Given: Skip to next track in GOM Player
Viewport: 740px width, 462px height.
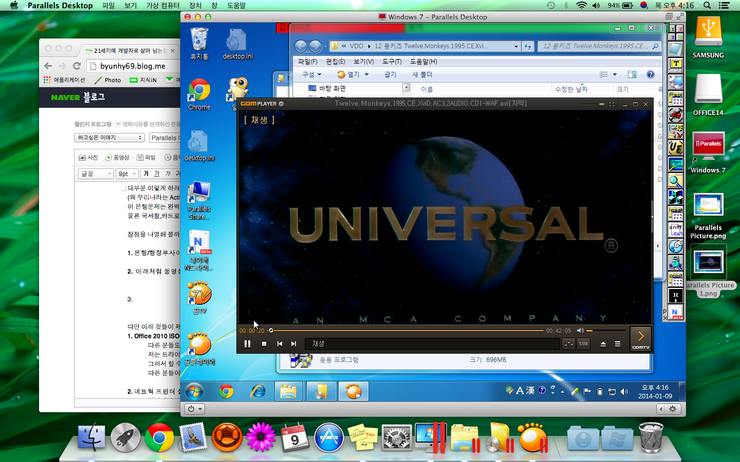Looking at the screenshot, I should click(x=294, y=344).
